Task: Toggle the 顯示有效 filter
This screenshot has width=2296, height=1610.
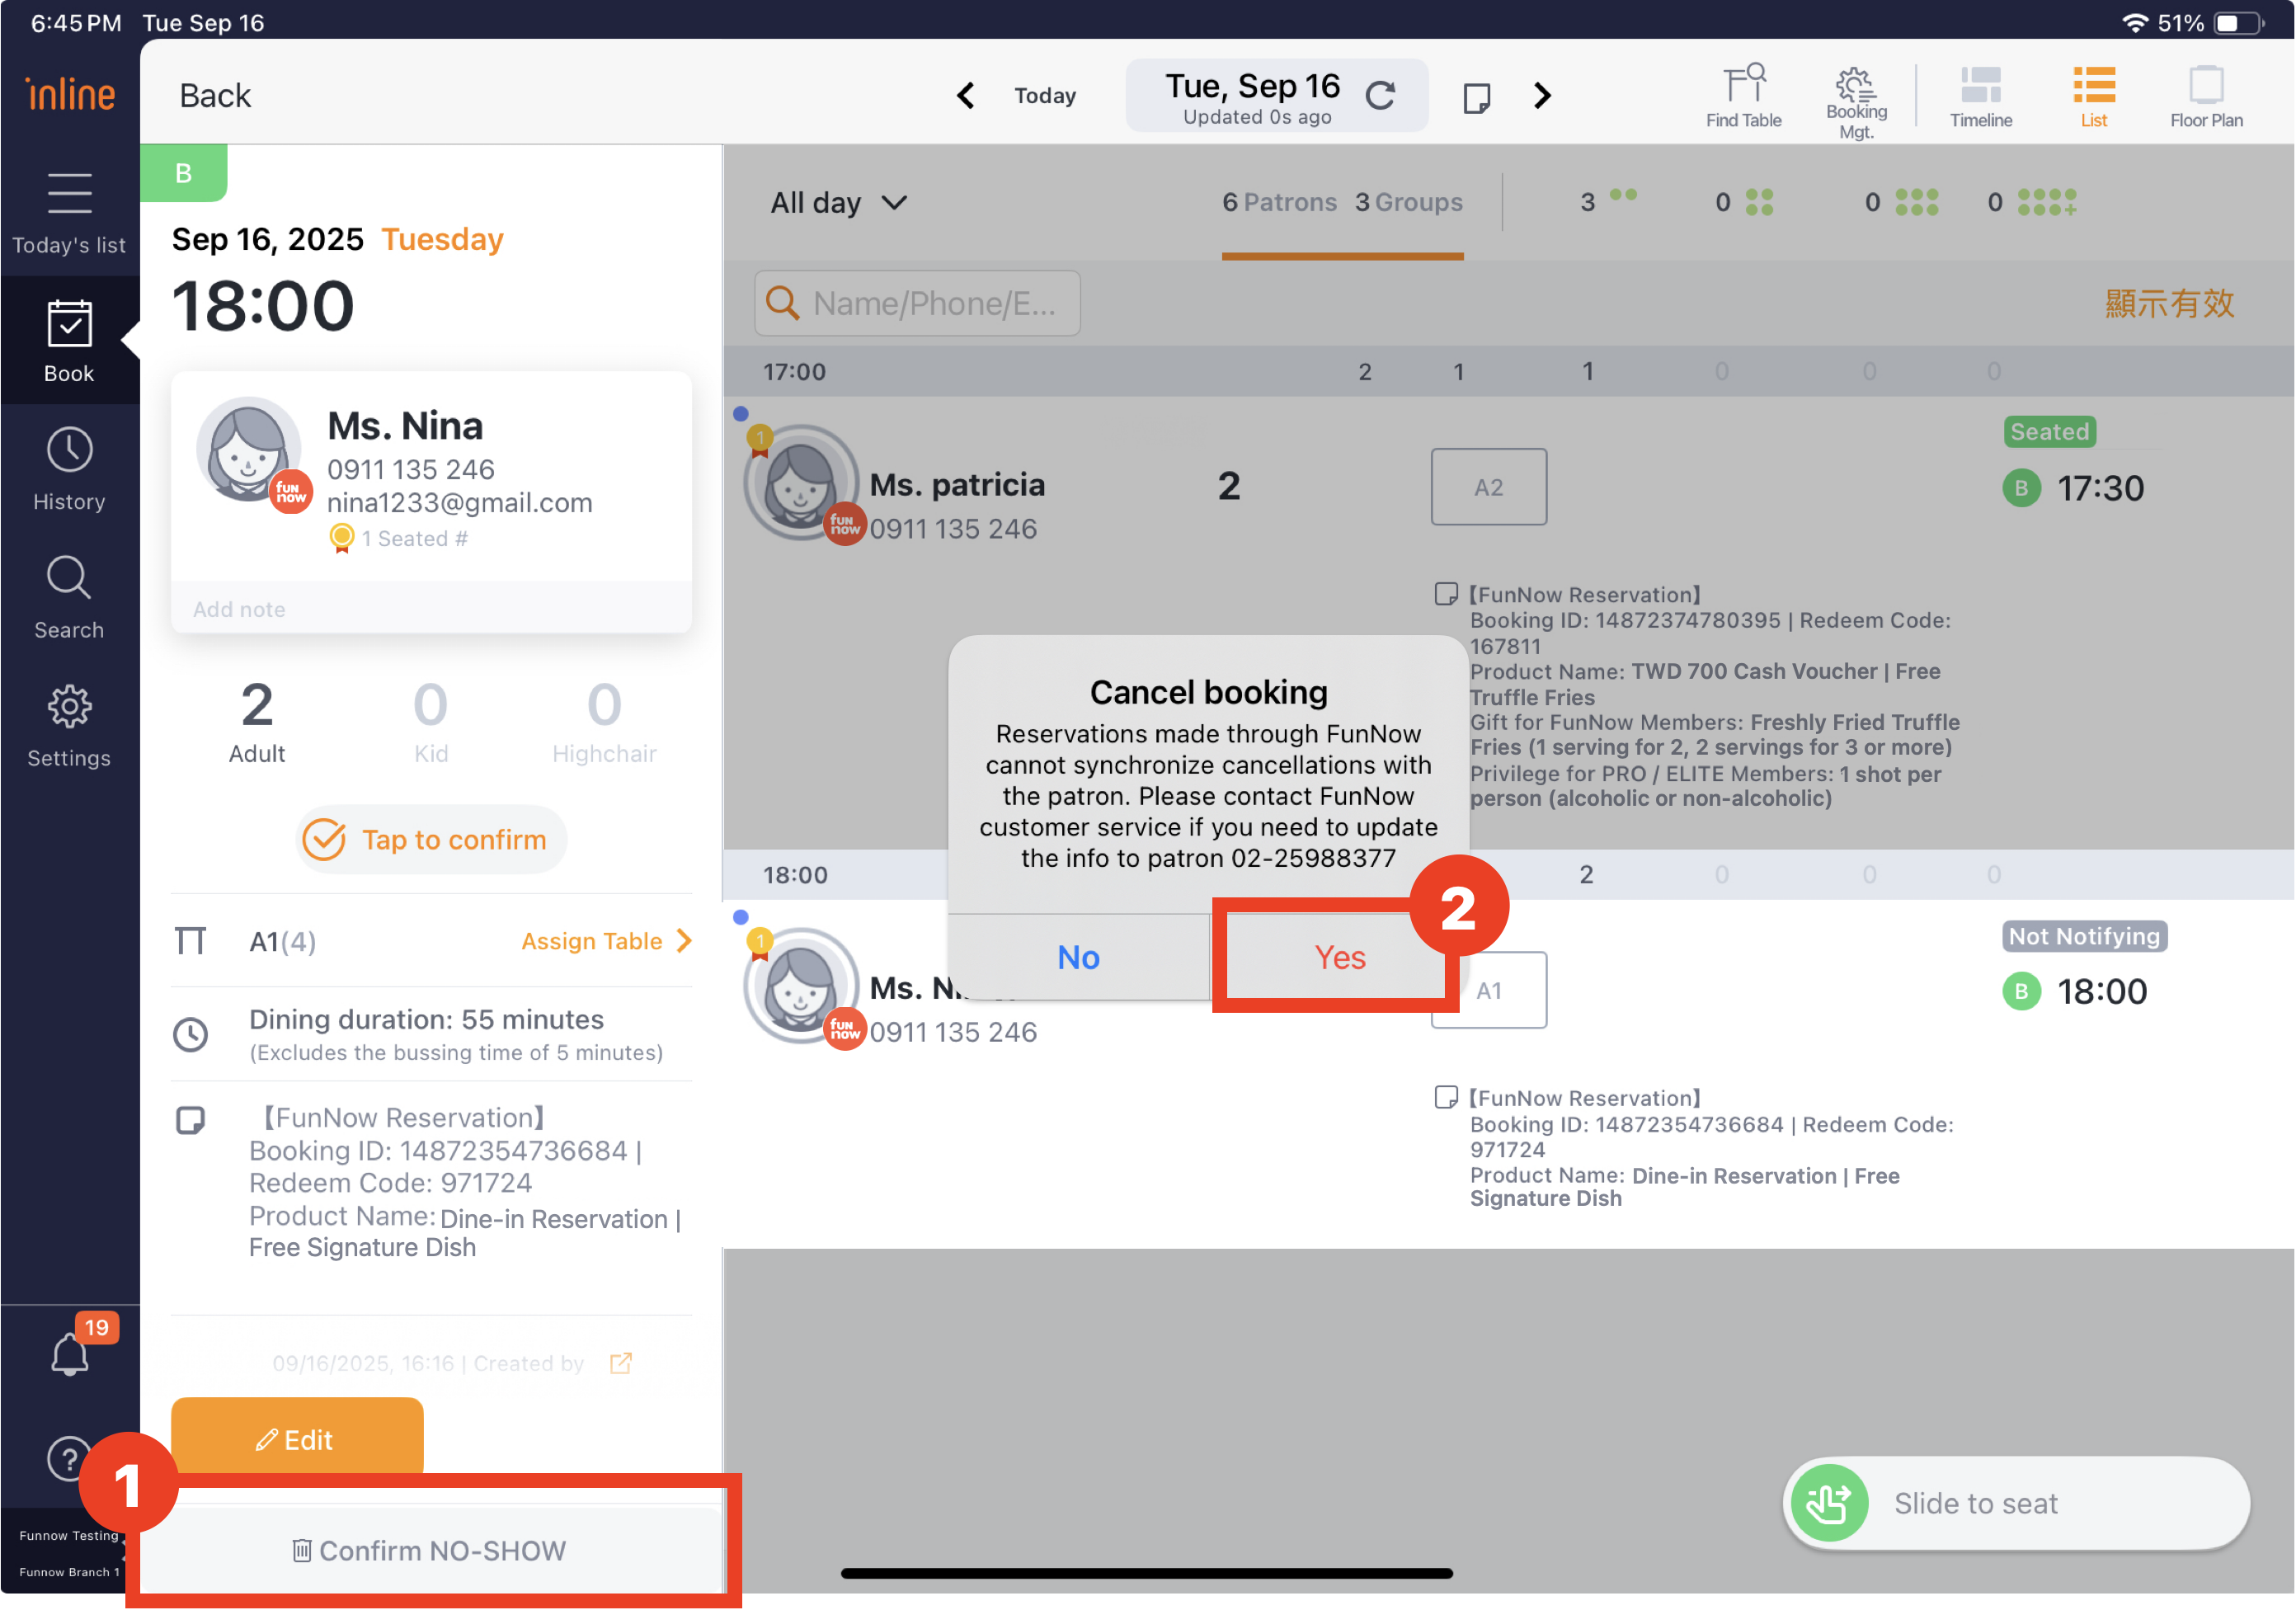Action: click(2168, 303)
